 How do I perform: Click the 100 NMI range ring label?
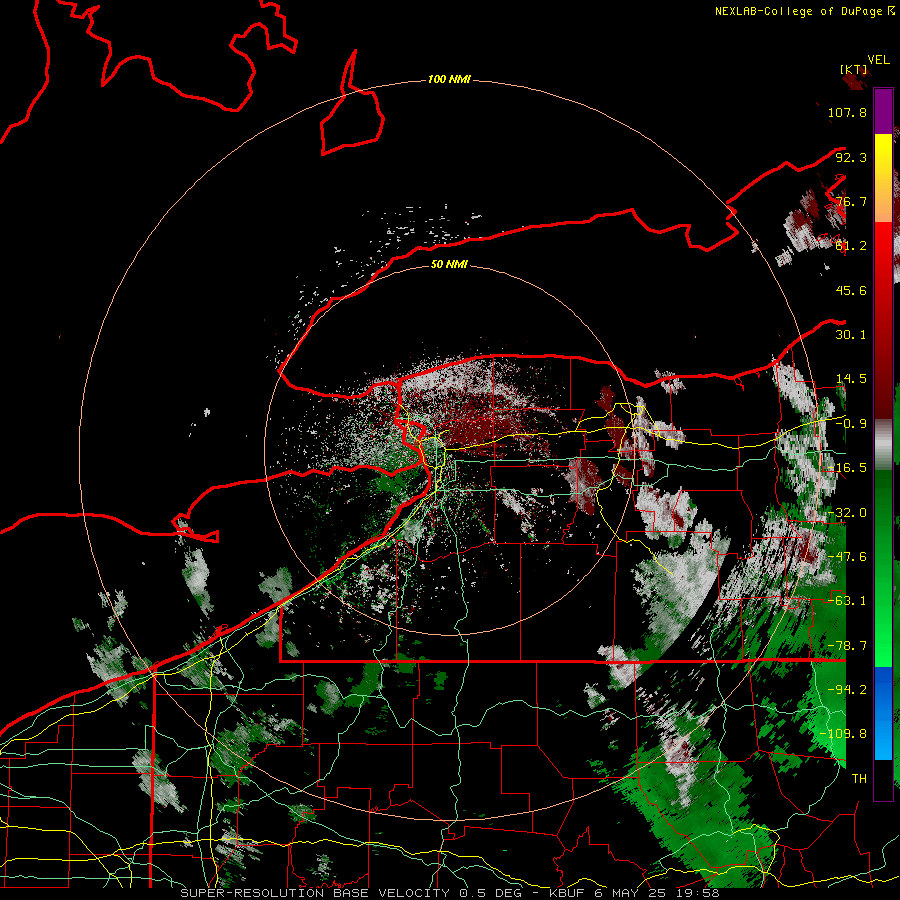point(449,79)
